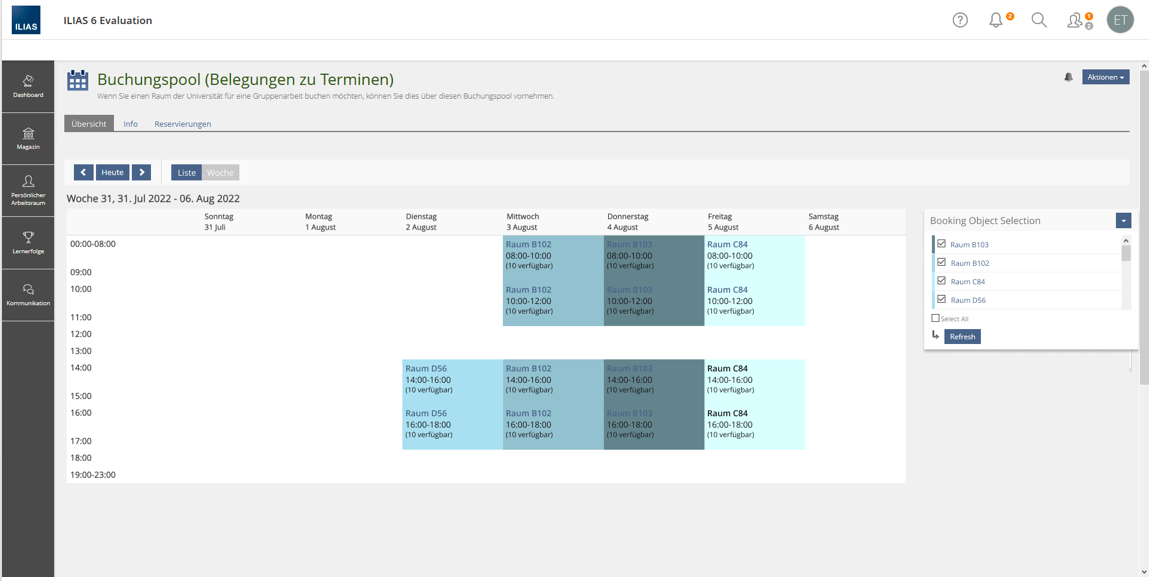The height and width of the screenshot is (581, 1149).
Task: Tick the Select All checkbox
Action: pyautogui.click(x=936, y=318)
